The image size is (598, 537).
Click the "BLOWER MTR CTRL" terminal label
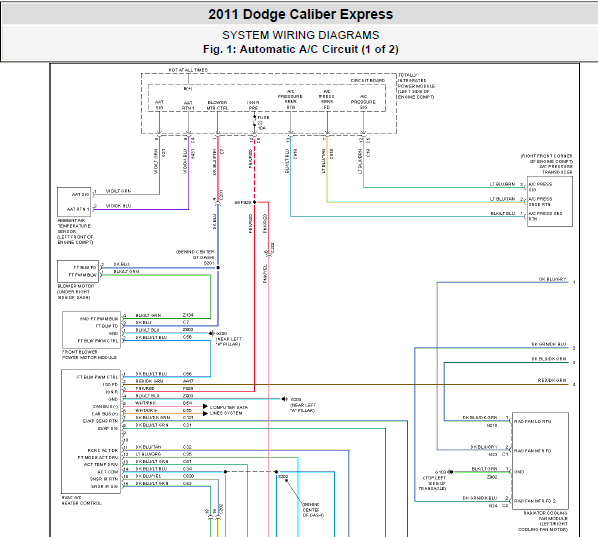coord(217,105)
